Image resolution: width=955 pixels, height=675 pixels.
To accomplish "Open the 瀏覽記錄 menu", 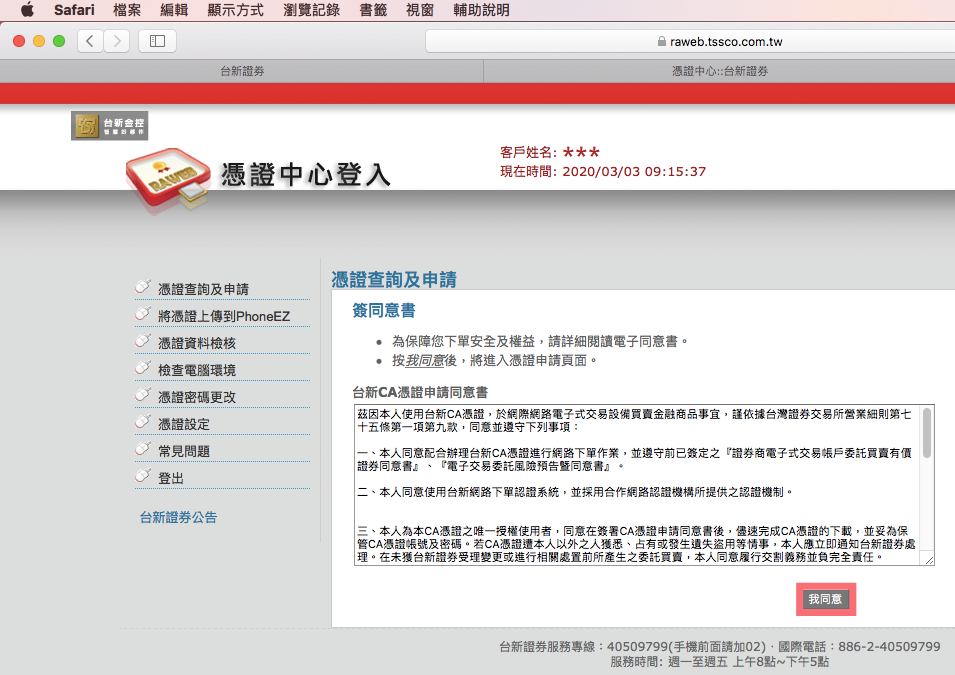I will tap(311, 10).
